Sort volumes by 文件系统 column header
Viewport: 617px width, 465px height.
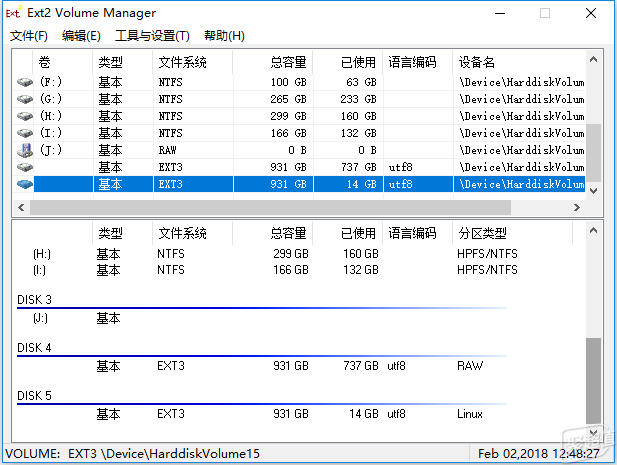182,62
